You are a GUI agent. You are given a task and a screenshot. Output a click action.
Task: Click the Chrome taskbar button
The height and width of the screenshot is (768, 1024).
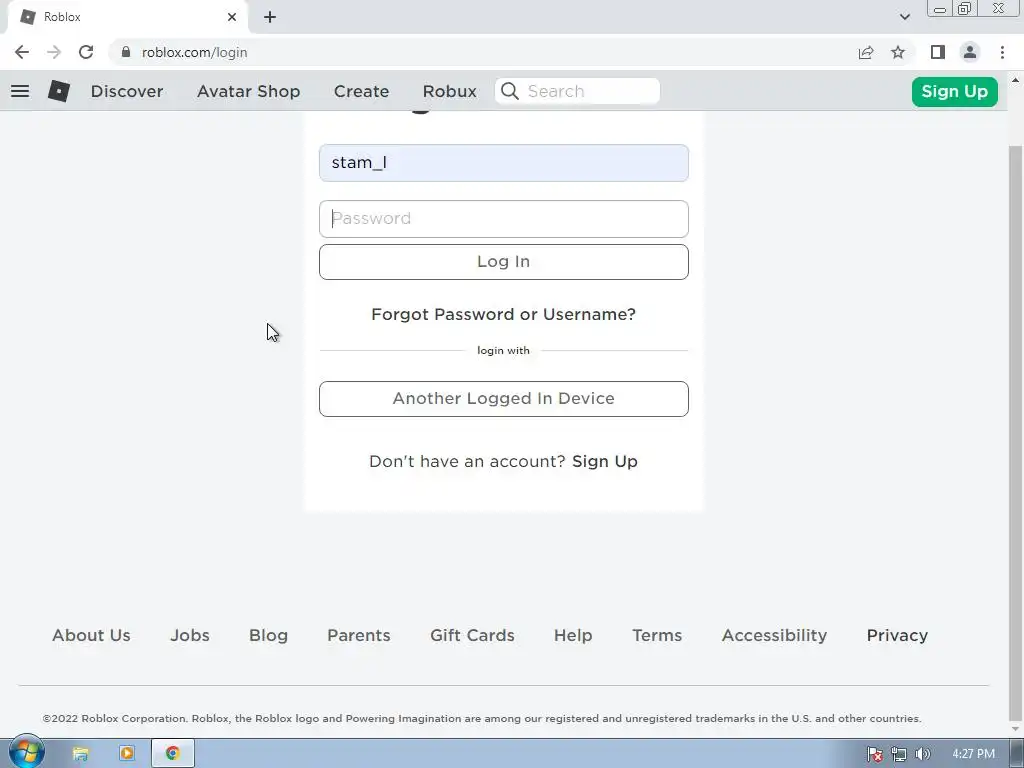pyautogui.click(x=173, y=754)
